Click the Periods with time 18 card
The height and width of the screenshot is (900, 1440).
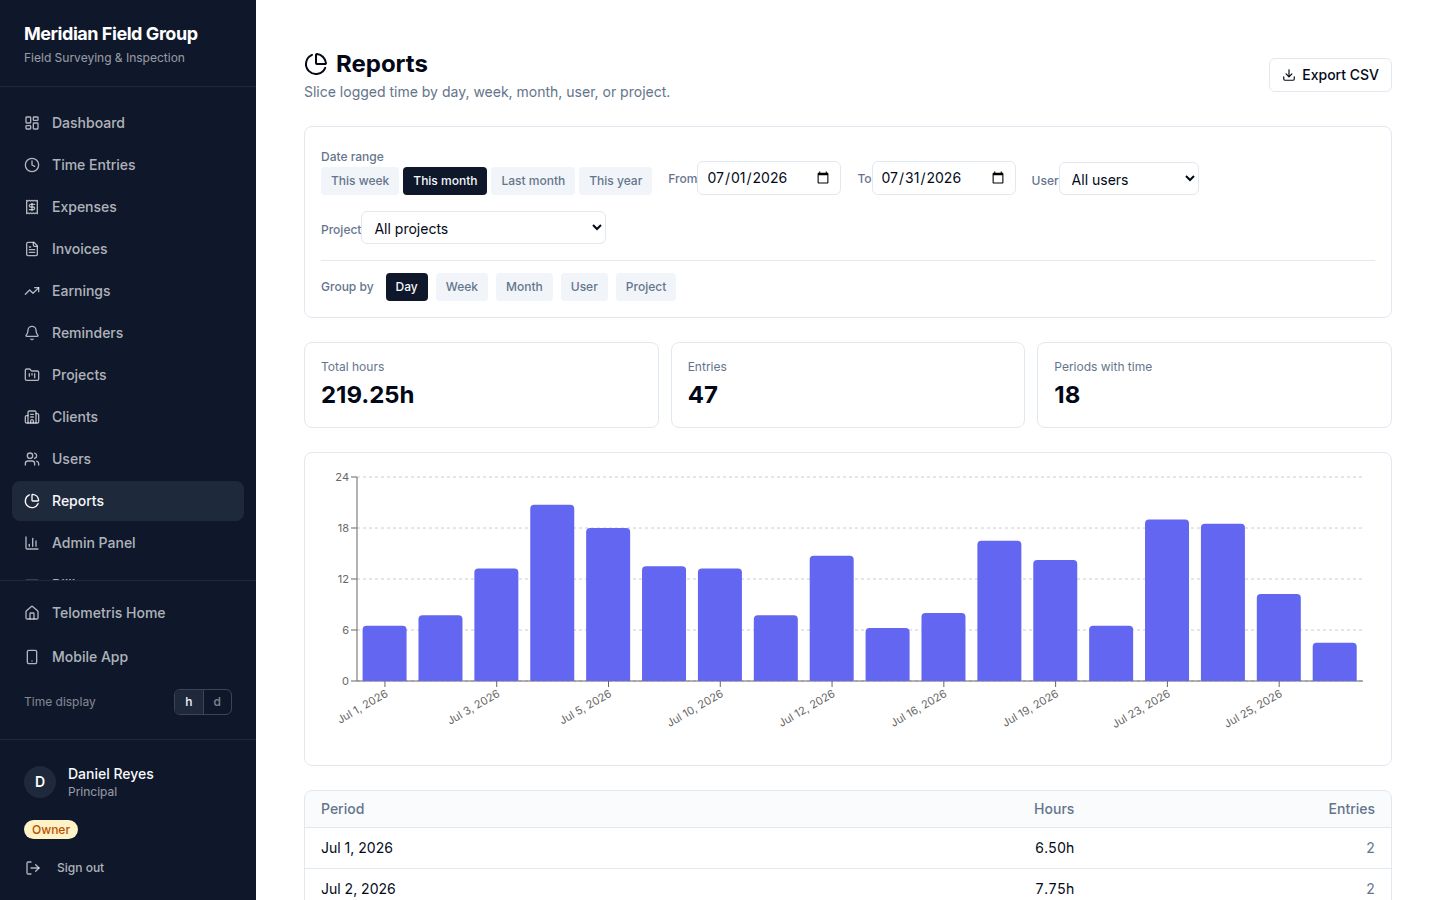click(1214, 385)
